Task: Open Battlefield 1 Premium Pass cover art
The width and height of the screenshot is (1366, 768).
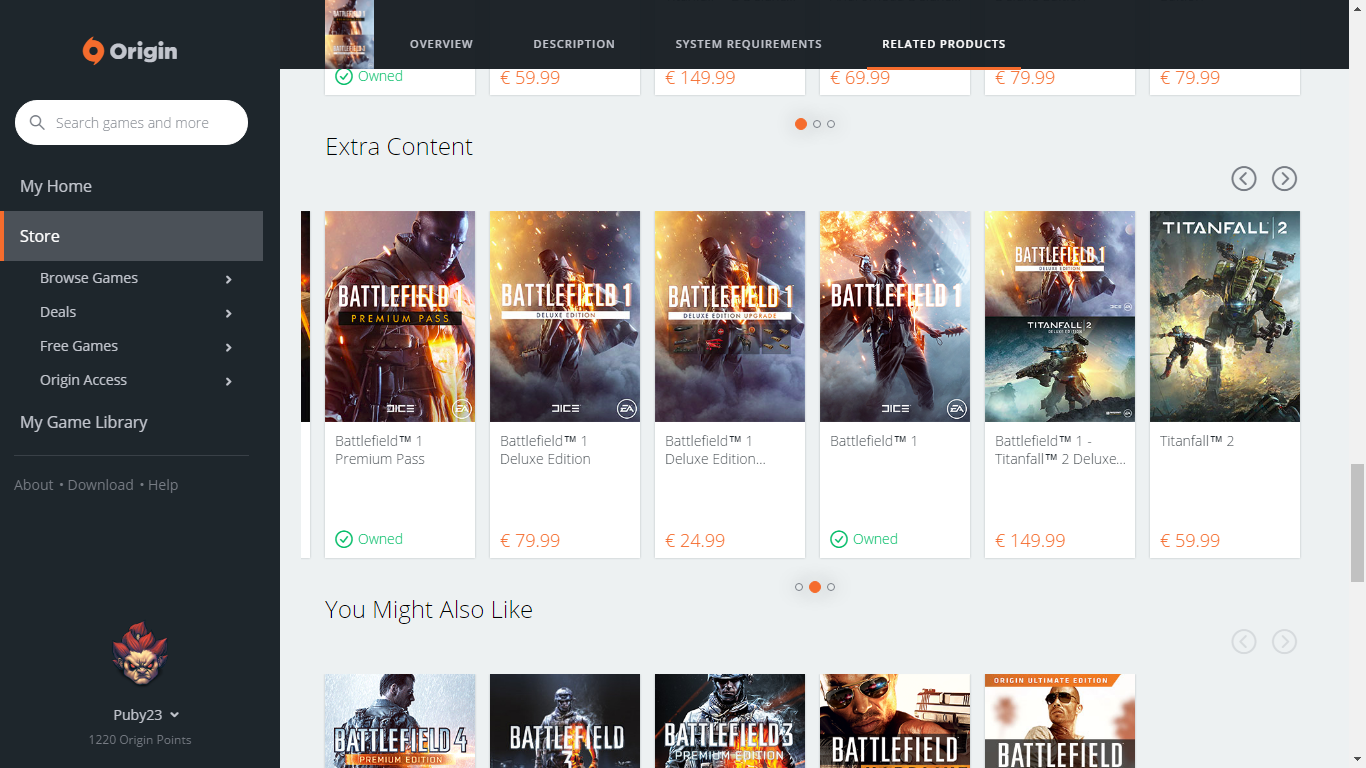Action: 400,316
